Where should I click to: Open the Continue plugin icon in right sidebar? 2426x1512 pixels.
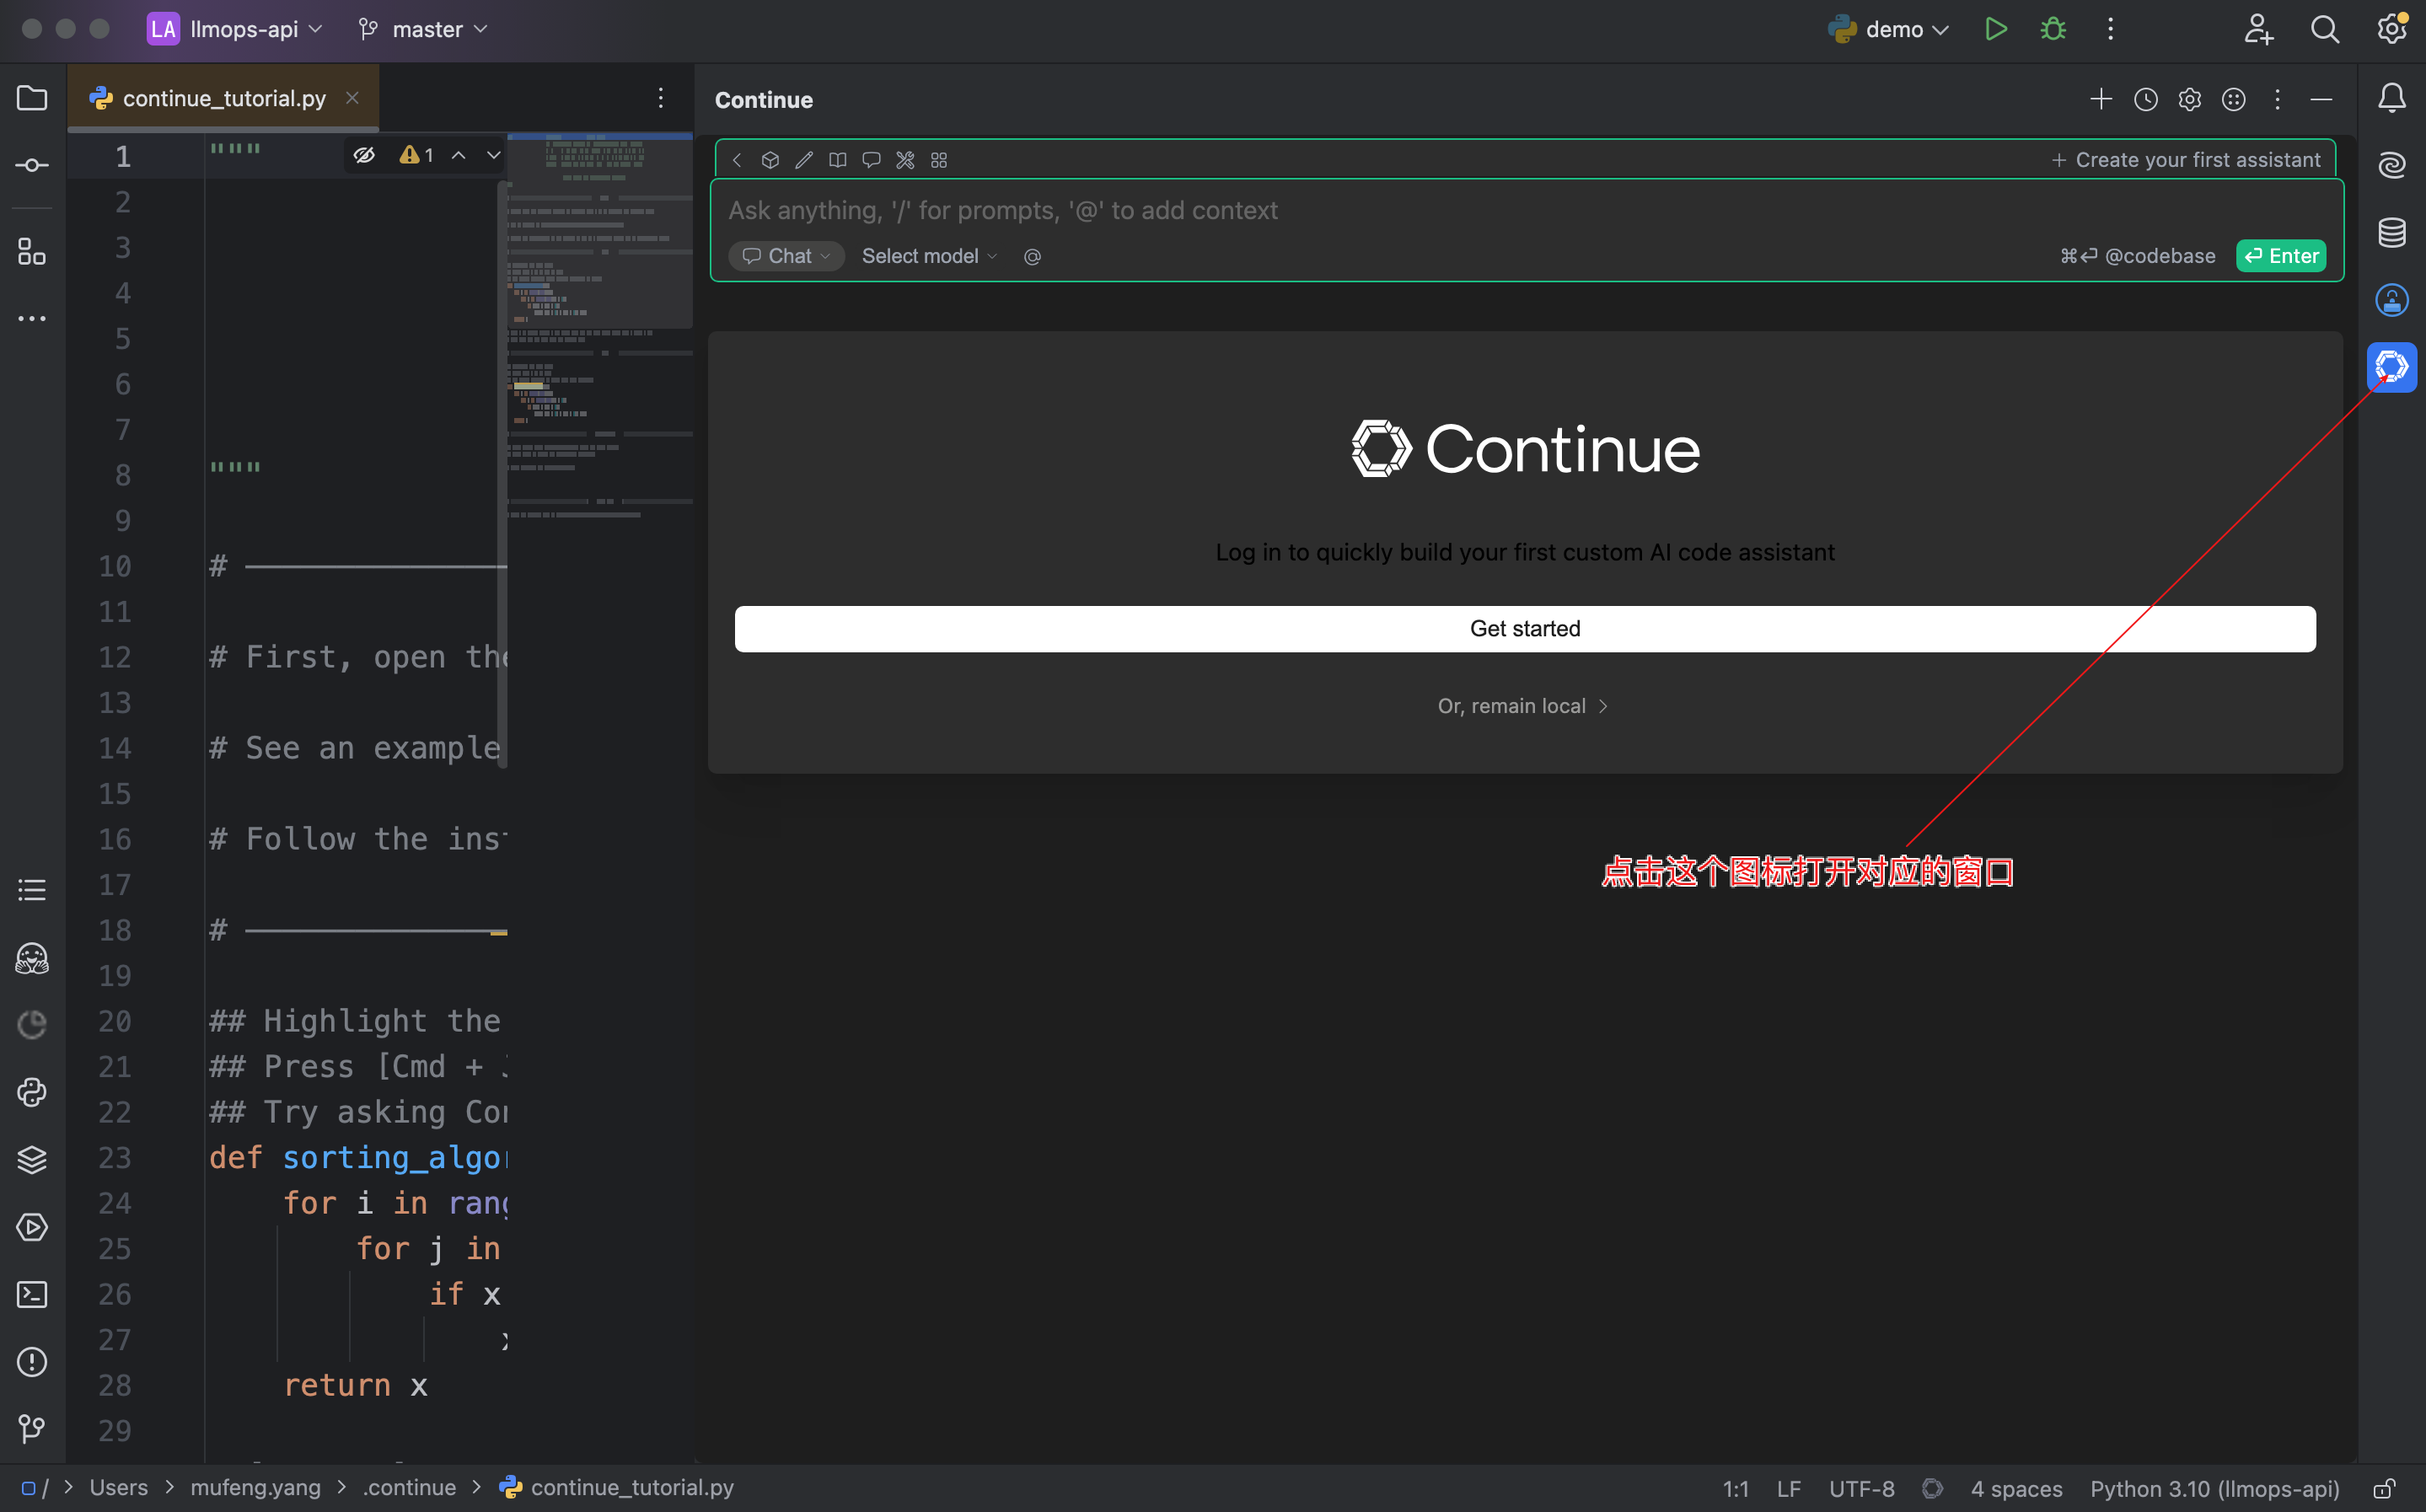point(2392,367)
